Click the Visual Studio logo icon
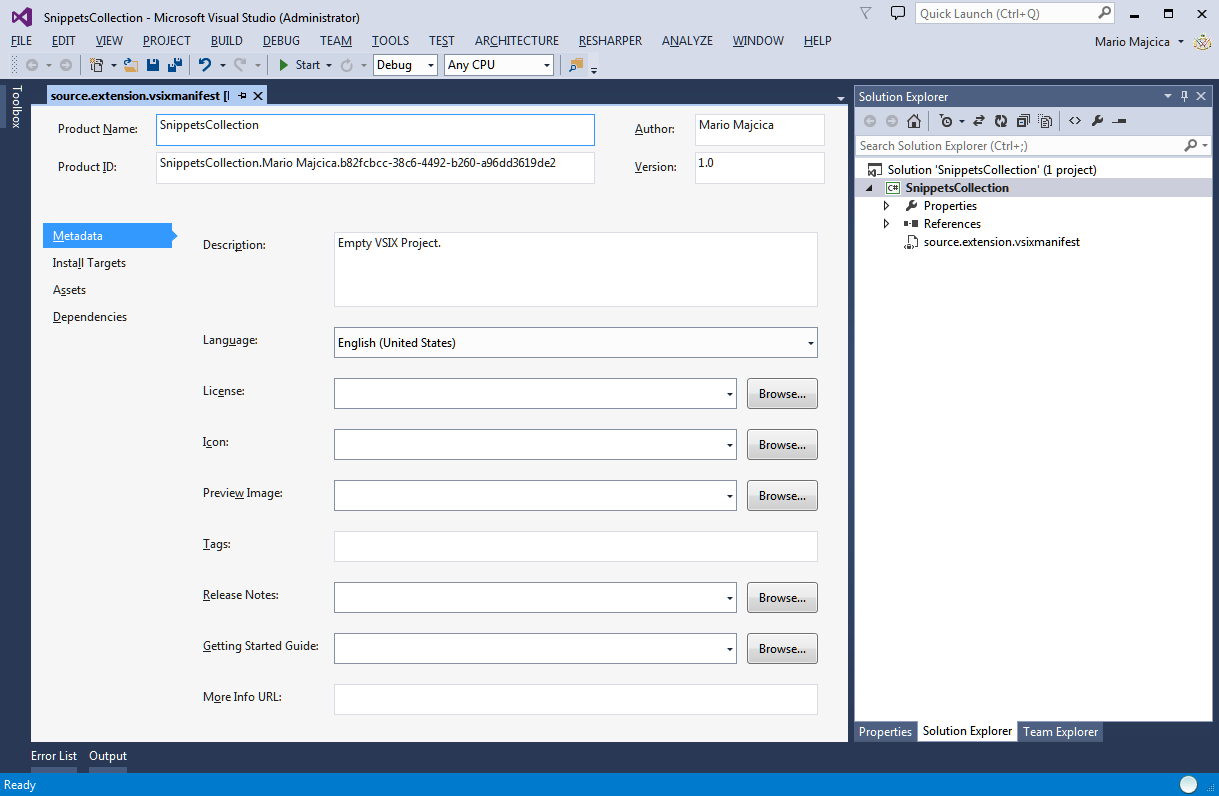 click(x=22, y=17)
